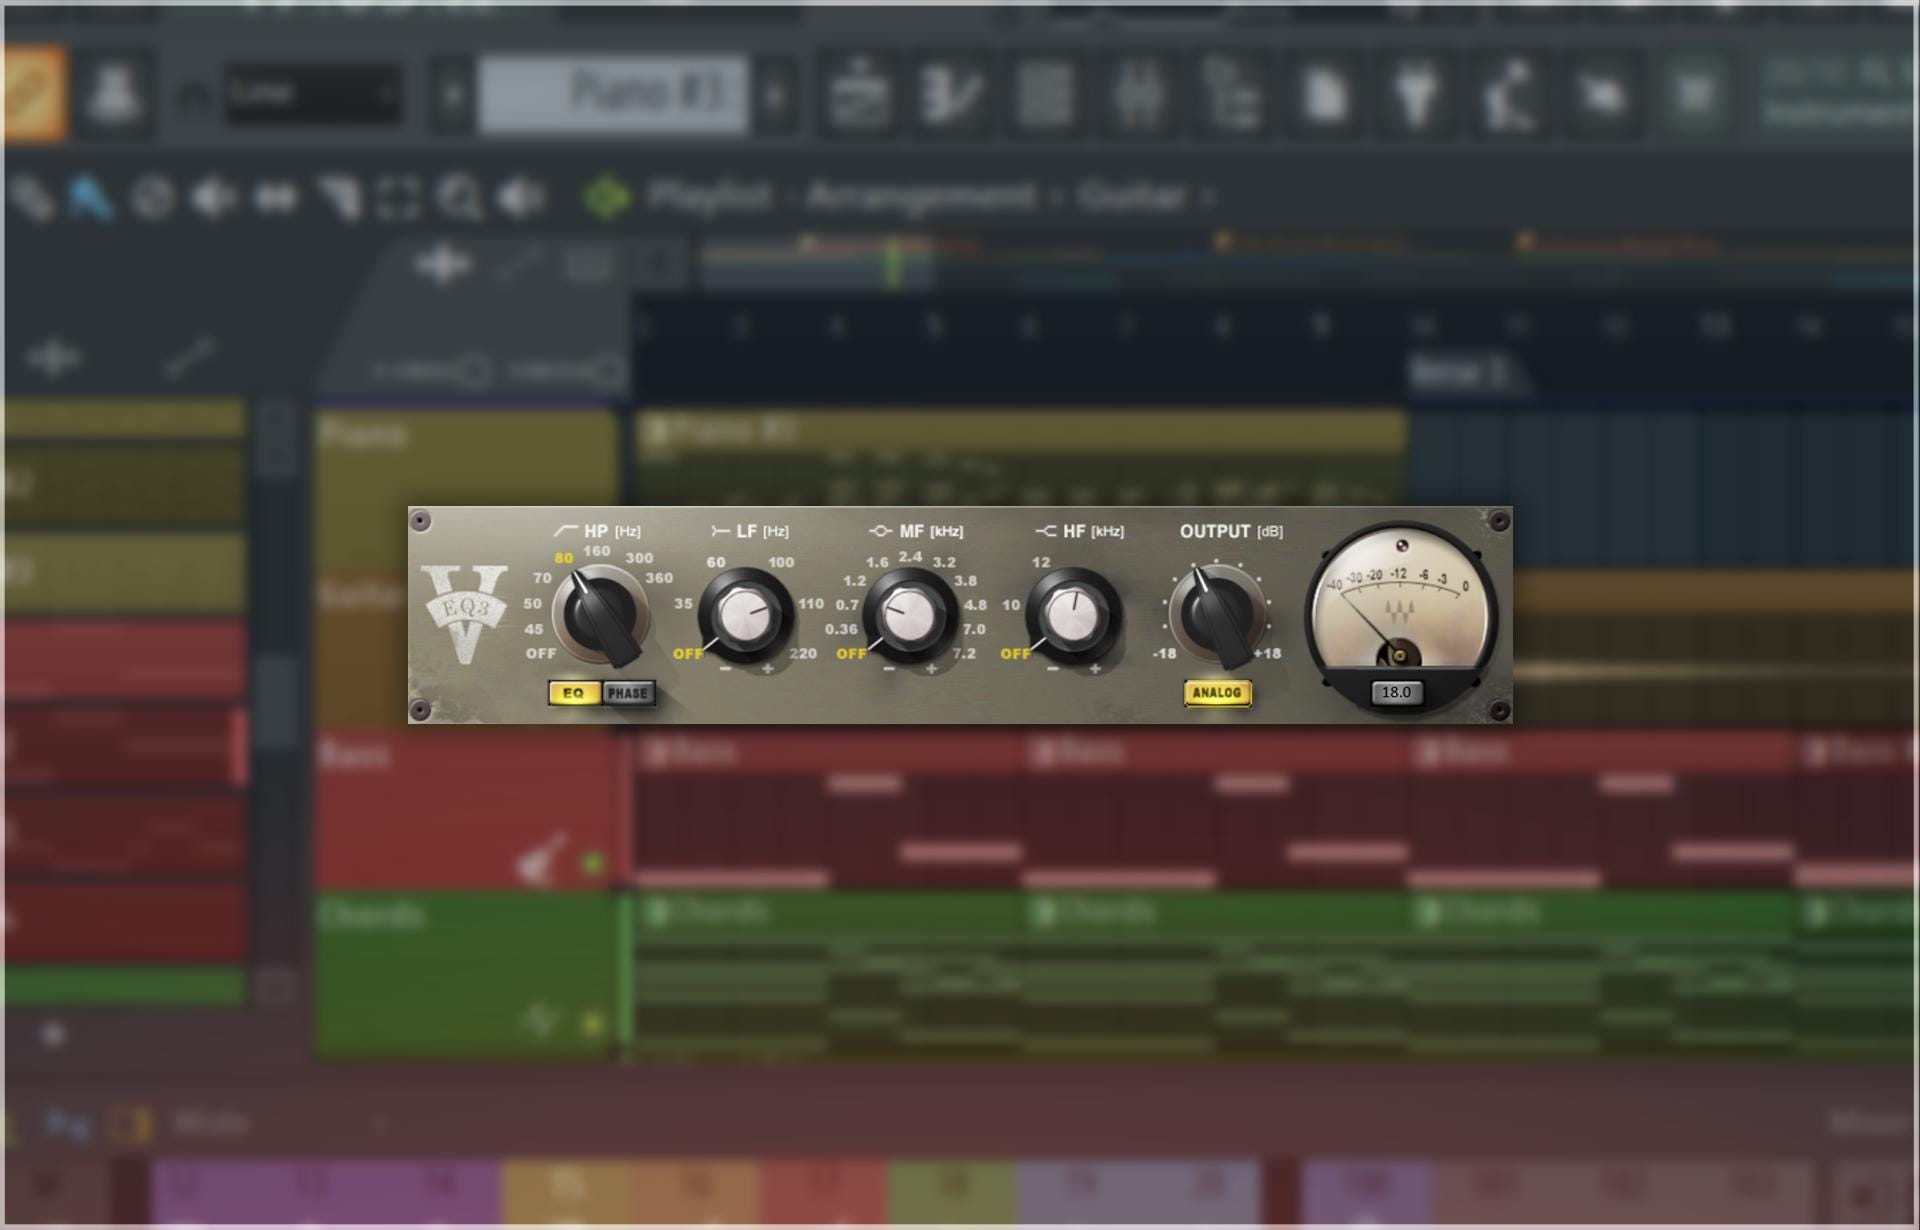Toggle the green mute LED on Chords track

coord(592,1023)
